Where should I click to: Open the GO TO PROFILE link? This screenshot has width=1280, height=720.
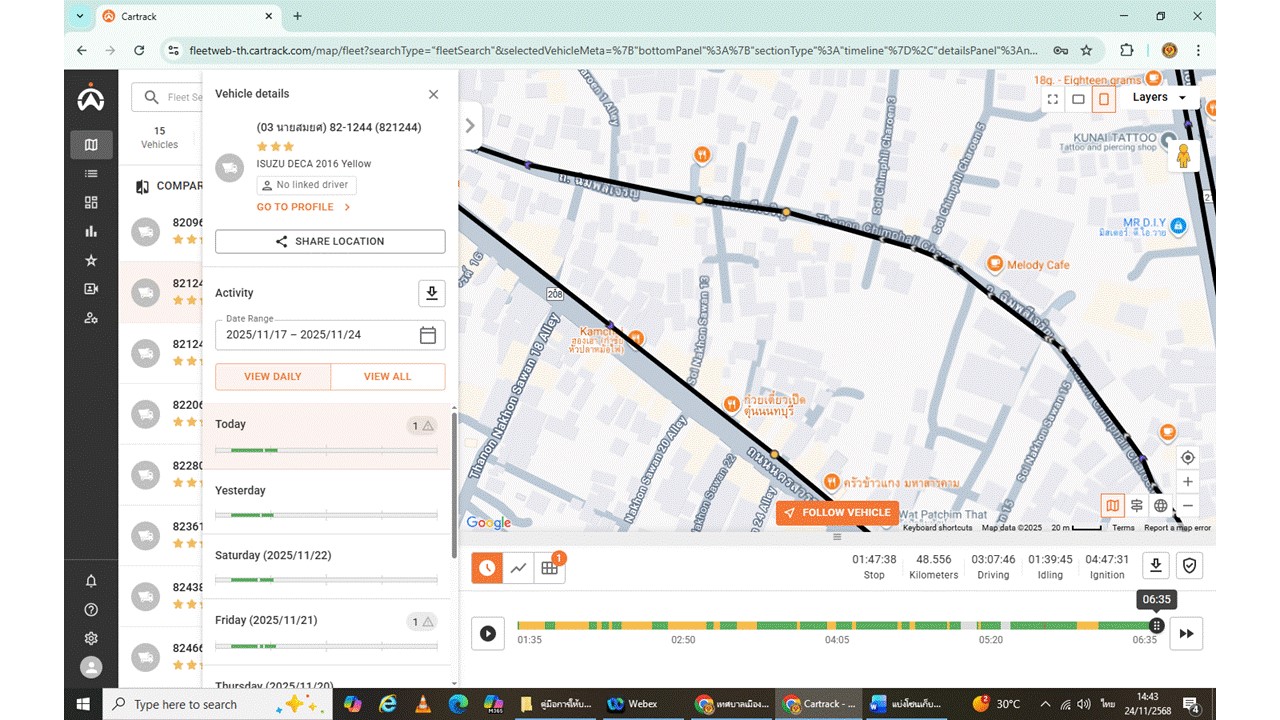click(x=303, y=207)
